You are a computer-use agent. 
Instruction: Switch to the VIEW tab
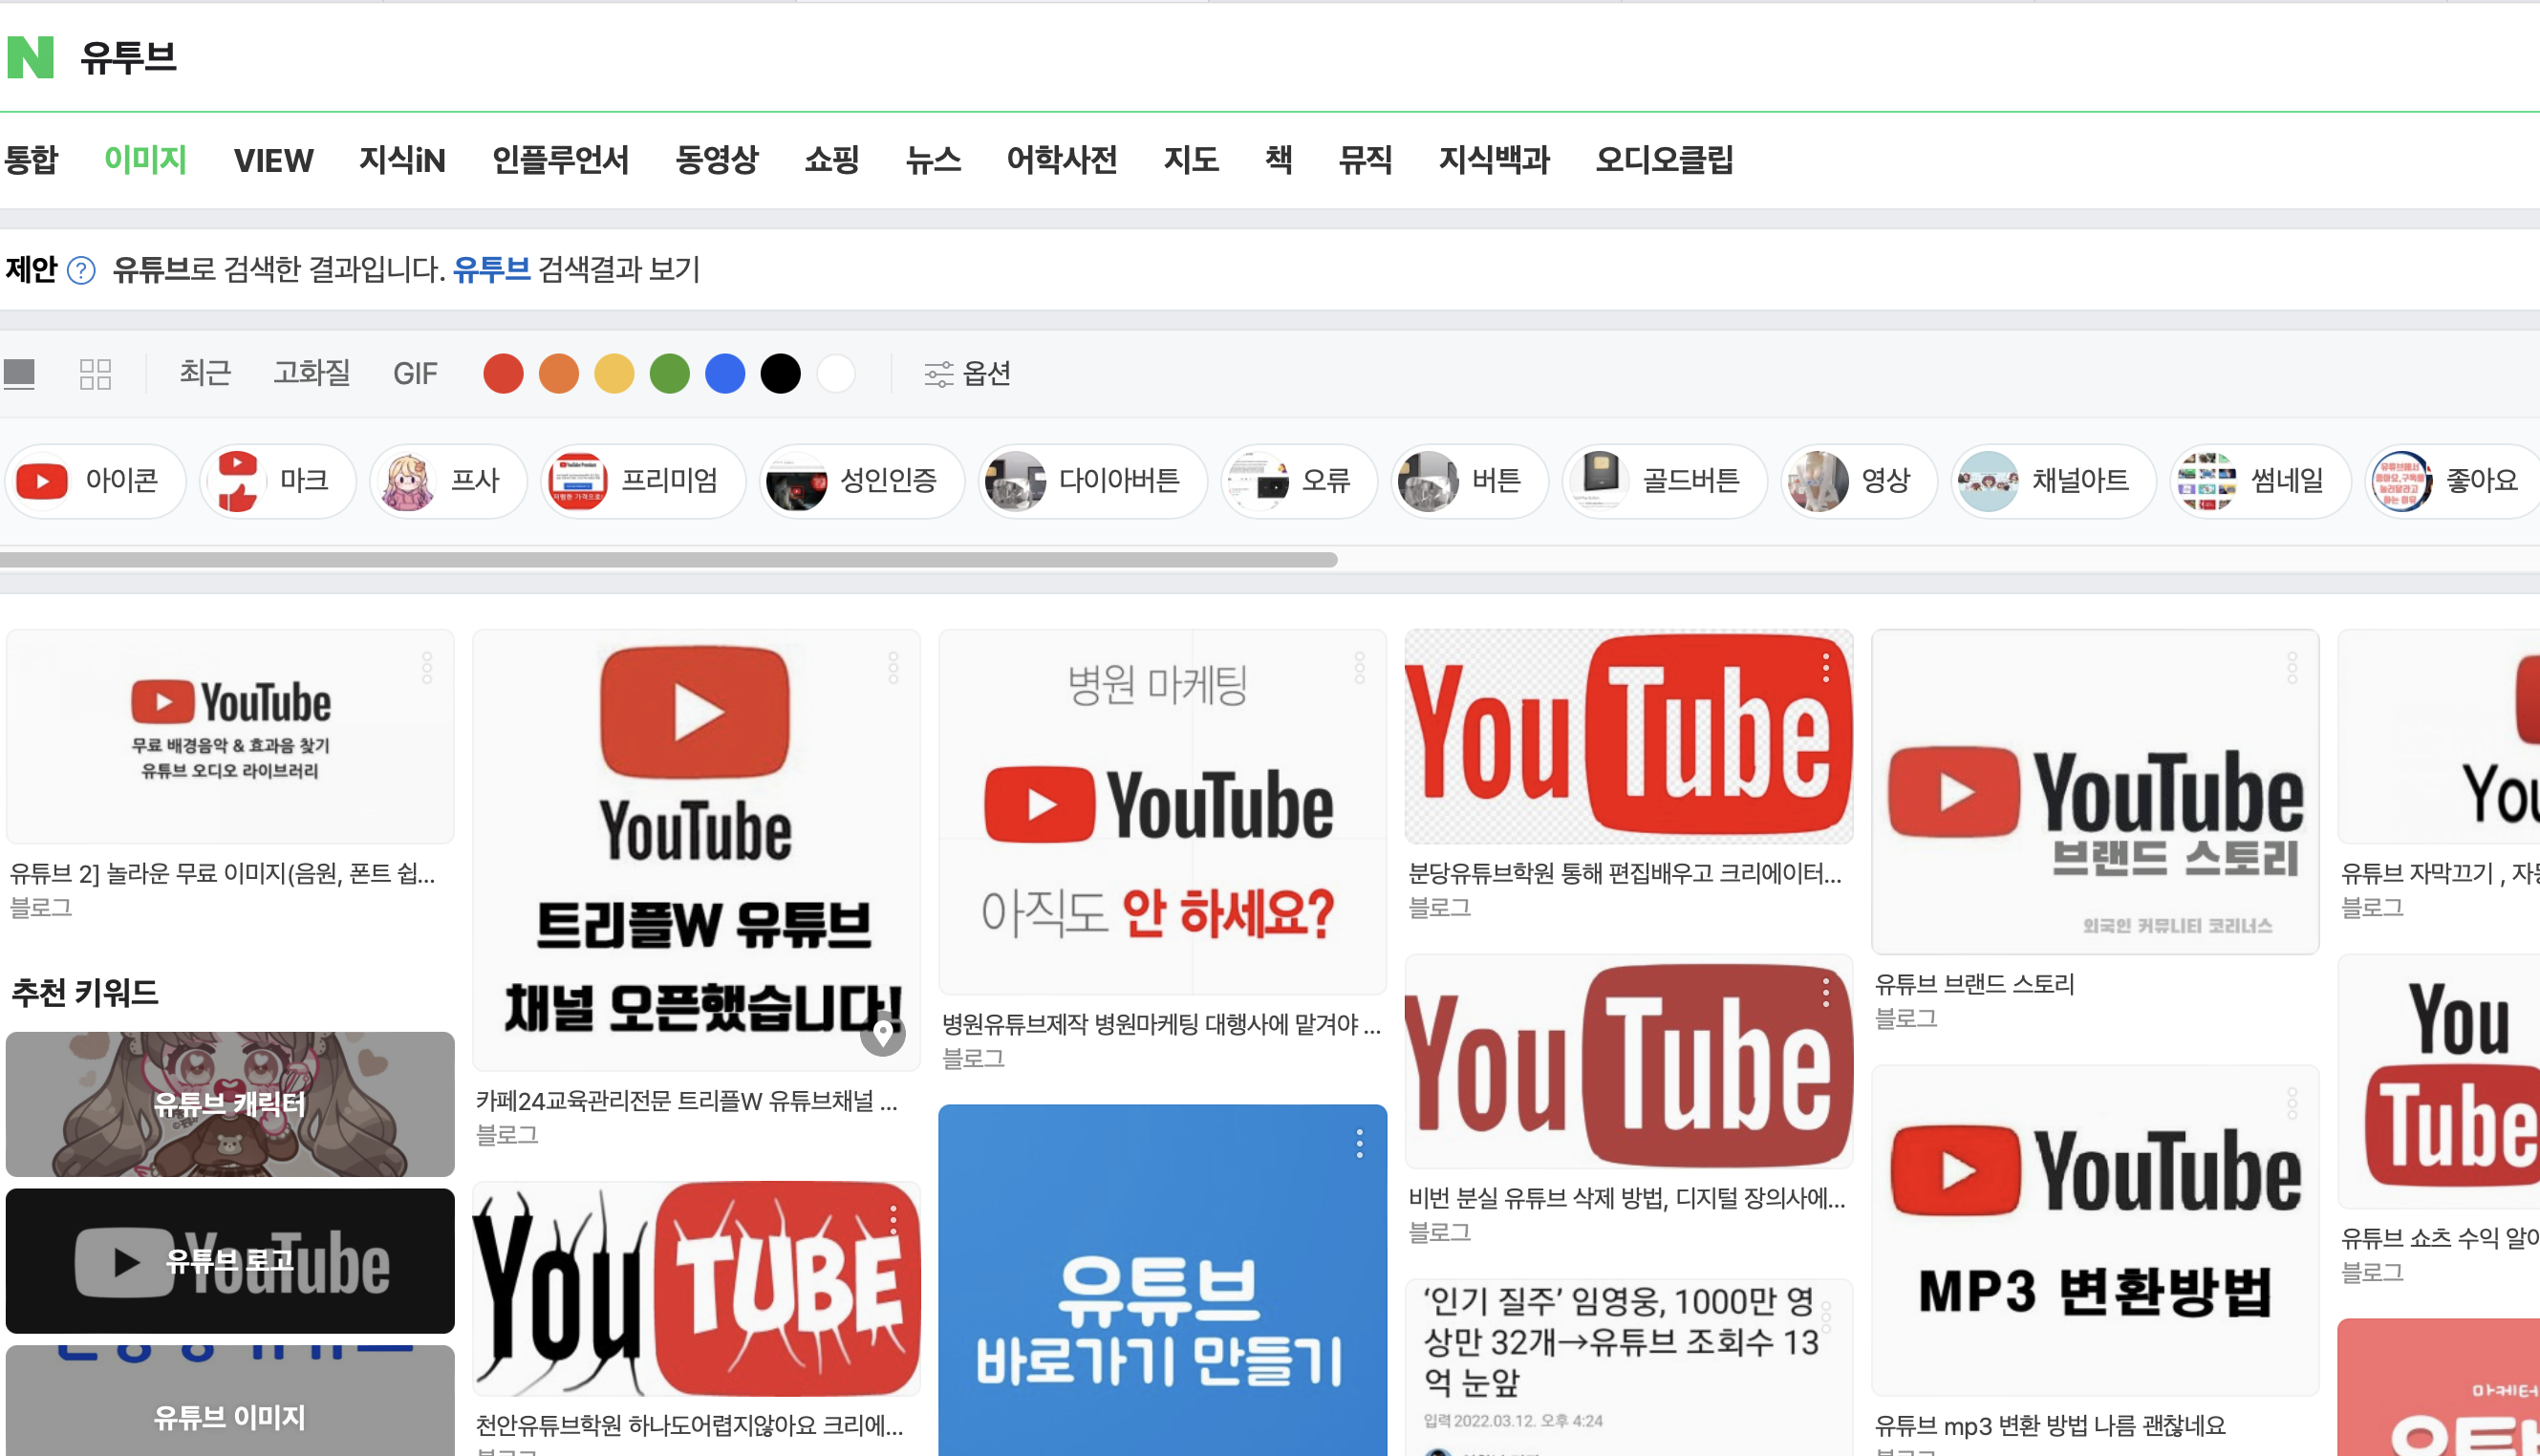pos(273,160)
